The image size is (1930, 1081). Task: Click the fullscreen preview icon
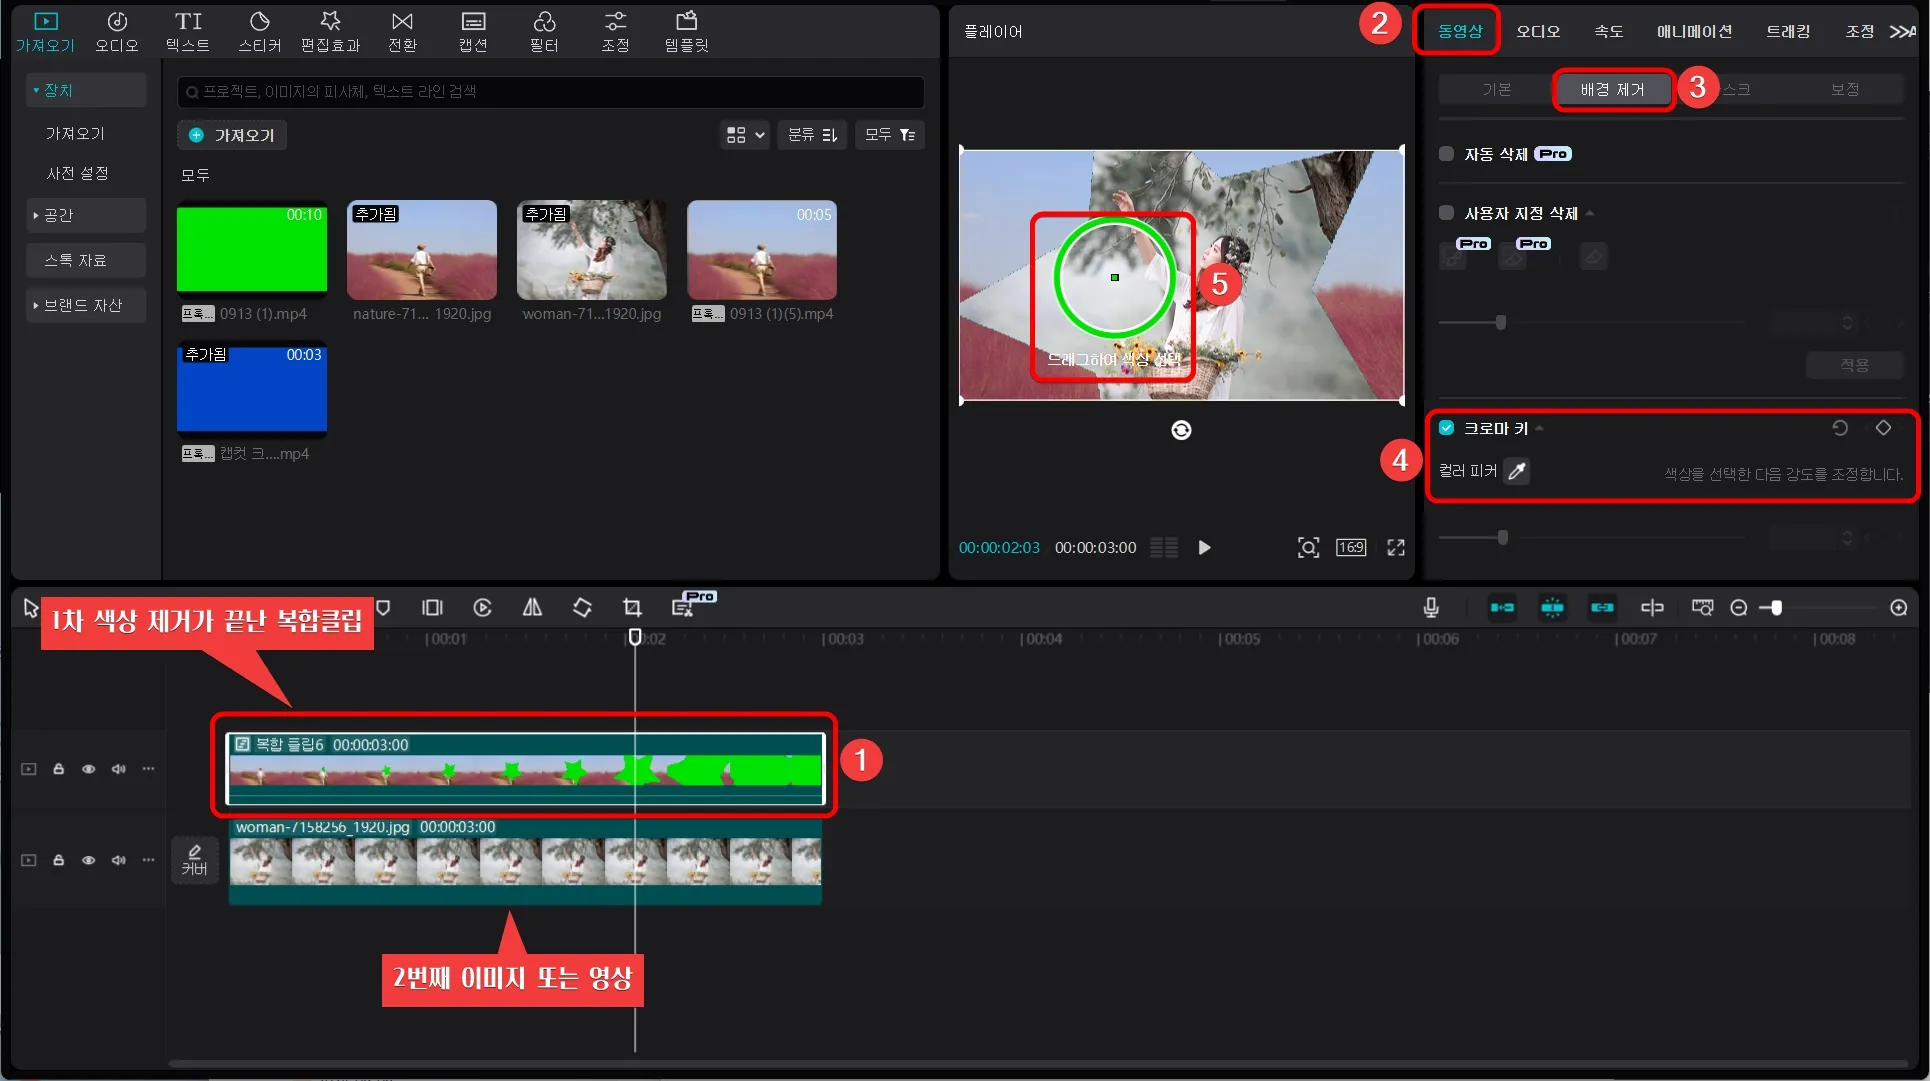pyautogui.click(x=1396, y=547)
